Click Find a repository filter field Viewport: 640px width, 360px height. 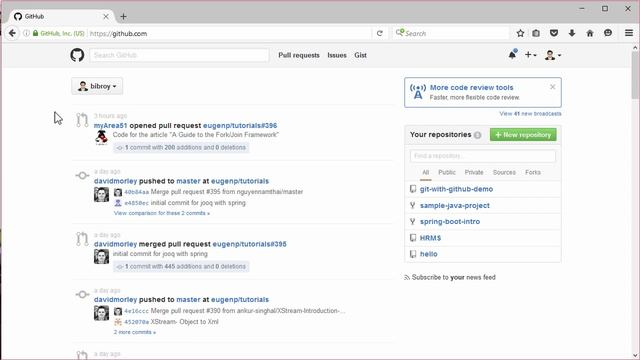[x=482, y=156]
